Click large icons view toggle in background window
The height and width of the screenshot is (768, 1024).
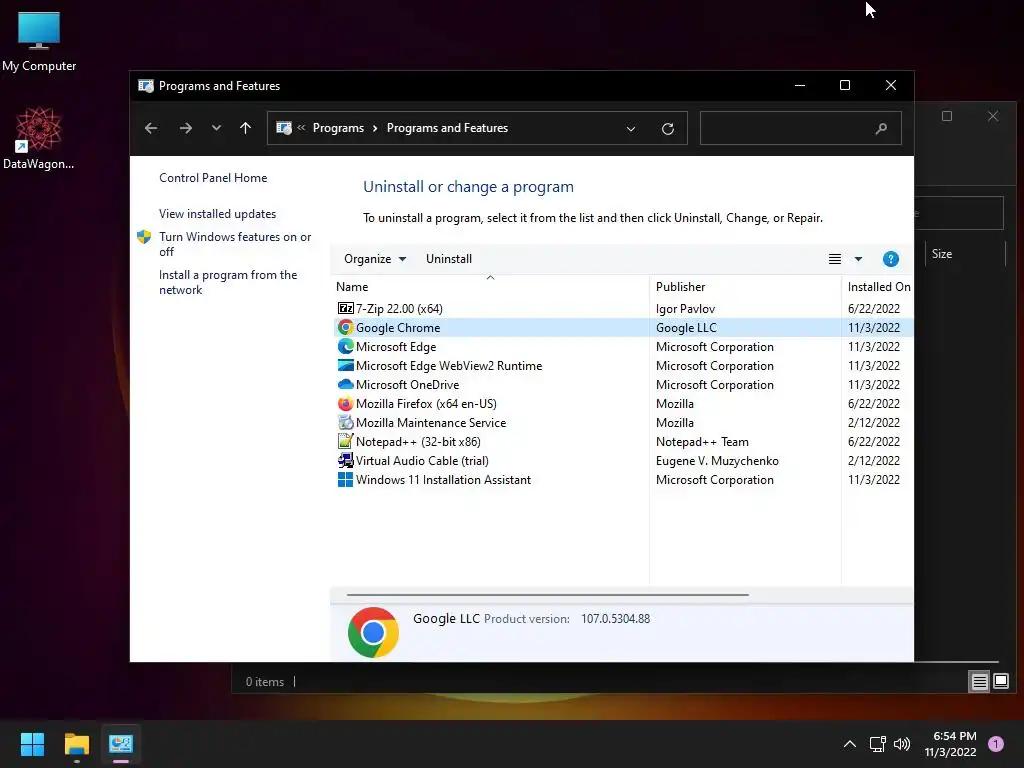click(x=1001, y=682)
